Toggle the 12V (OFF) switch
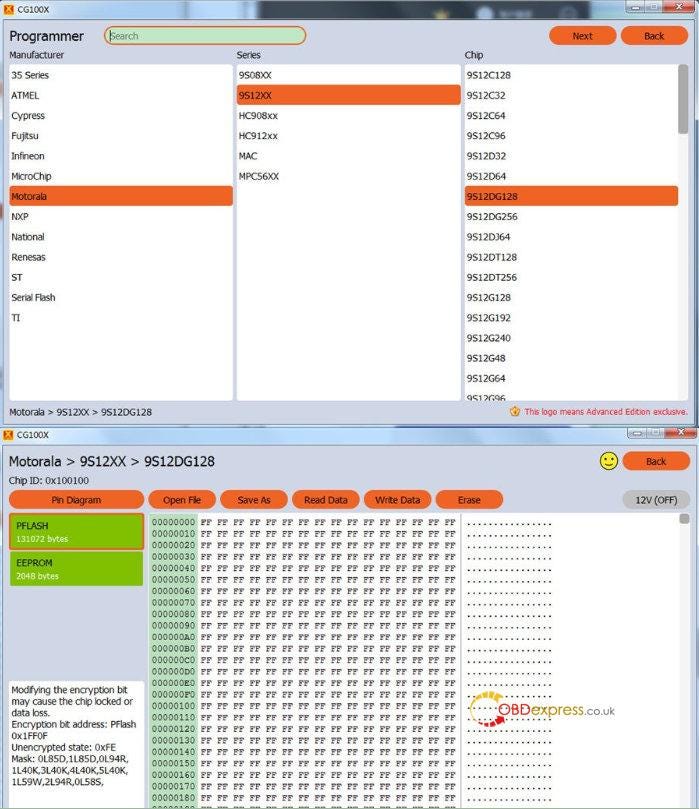The image size is (699, 809). click(x=656, y=500)
